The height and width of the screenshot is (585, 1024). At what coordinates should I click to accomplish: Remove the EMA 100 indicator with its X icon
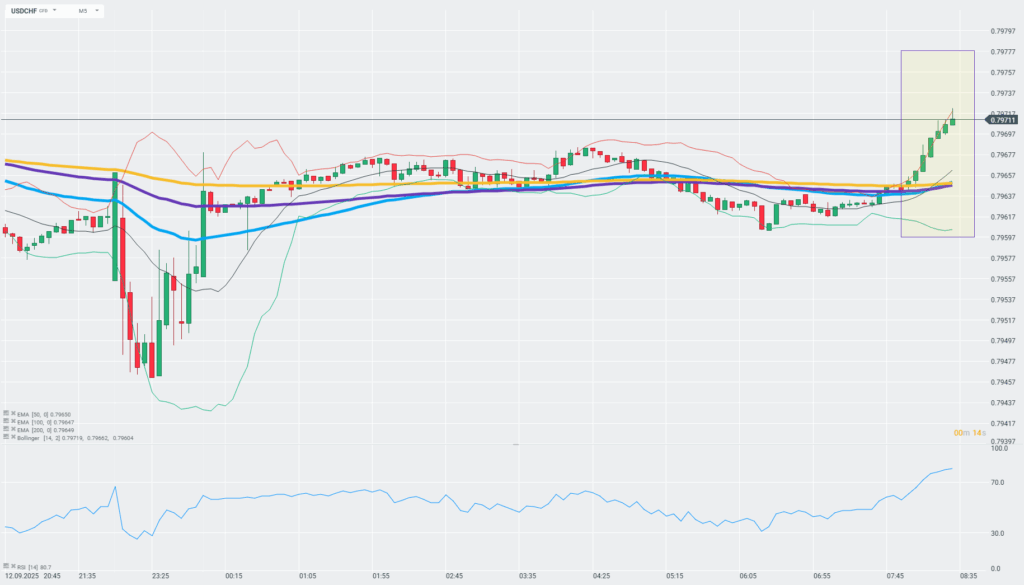point(14,422)
